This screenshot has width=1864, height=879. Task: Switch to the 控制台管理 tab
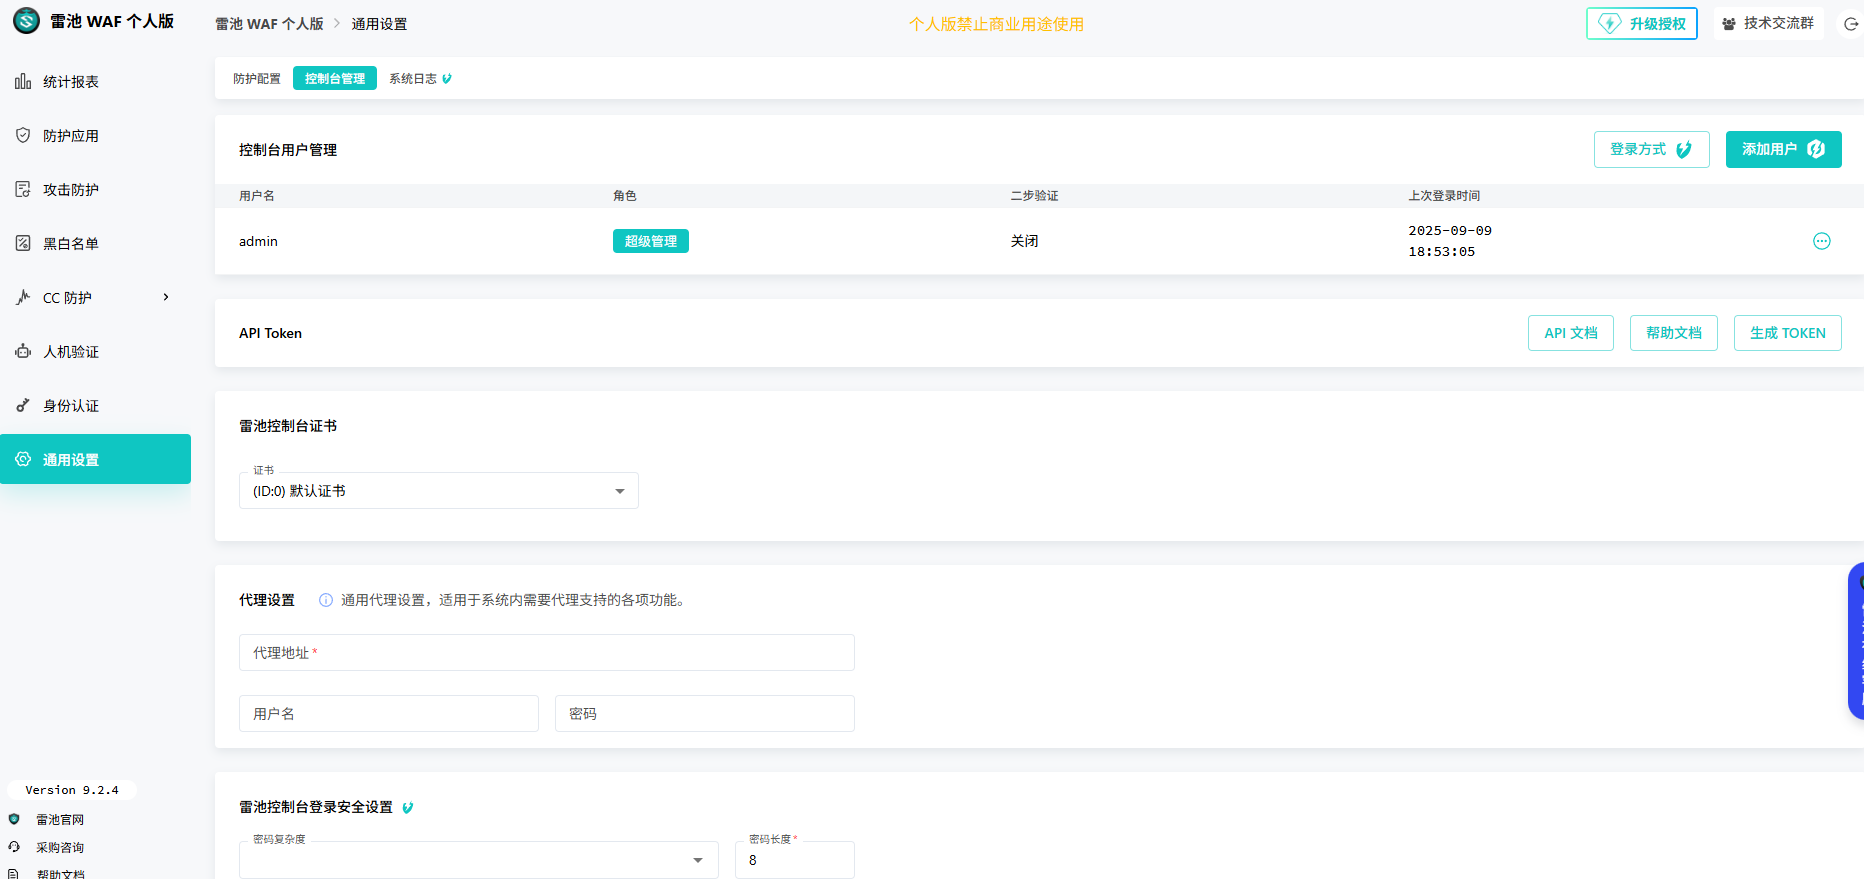335,78
